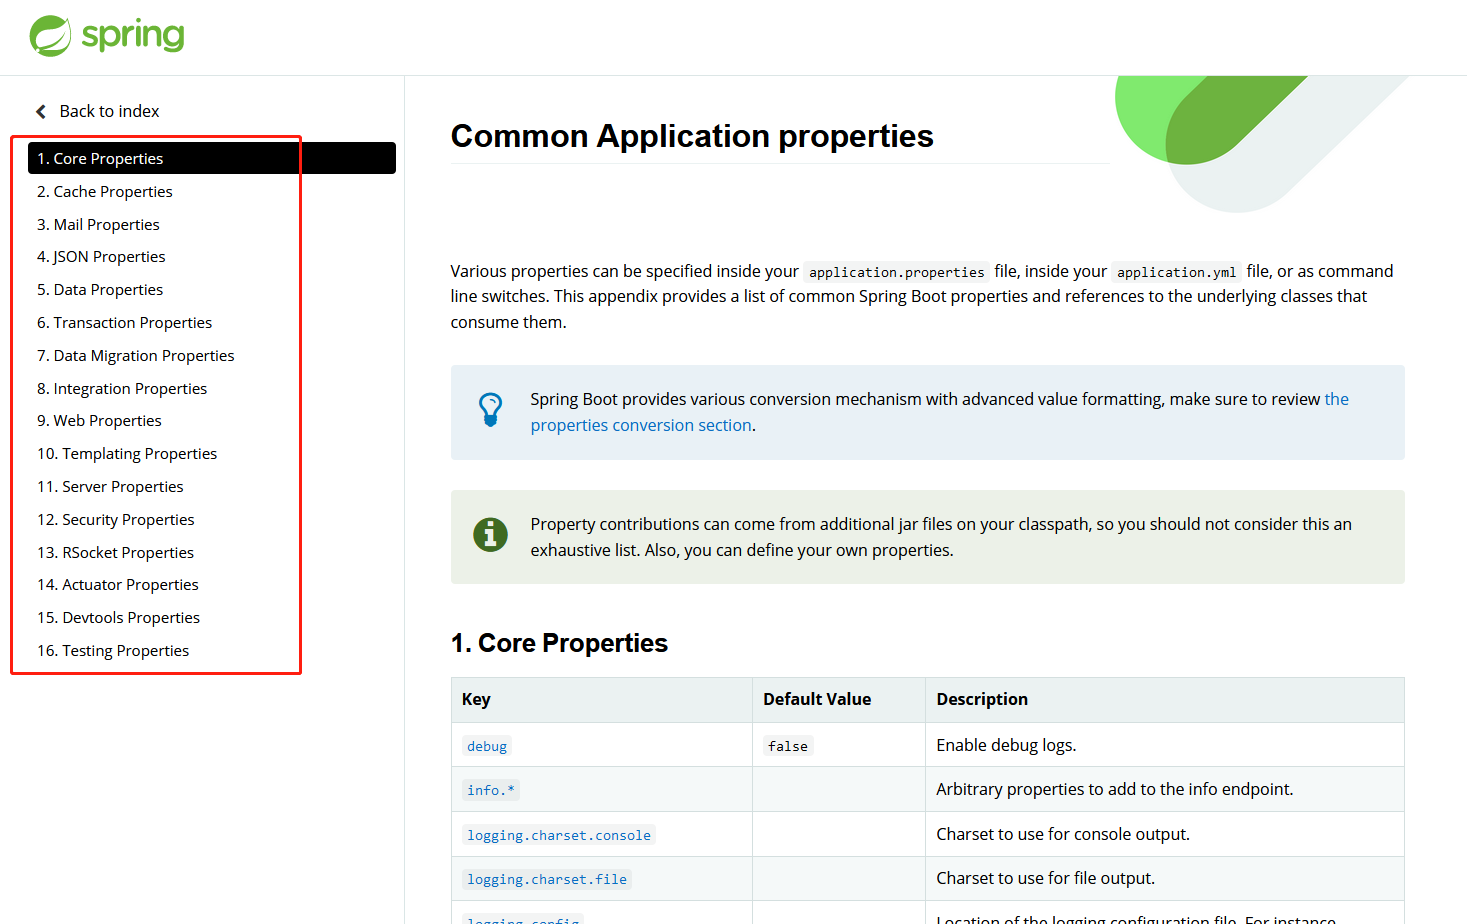Click the Back to index chevron arrow
The height and width of the screenshot is (924, 1467).
[x=41, y=111]
